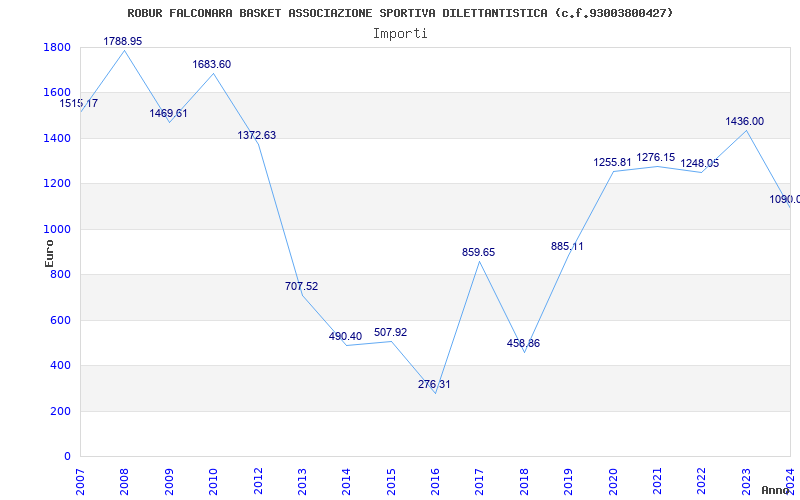Click the 200 y-axis value
800x500 pixels.
pyautogui.click(x=60, y=411)
